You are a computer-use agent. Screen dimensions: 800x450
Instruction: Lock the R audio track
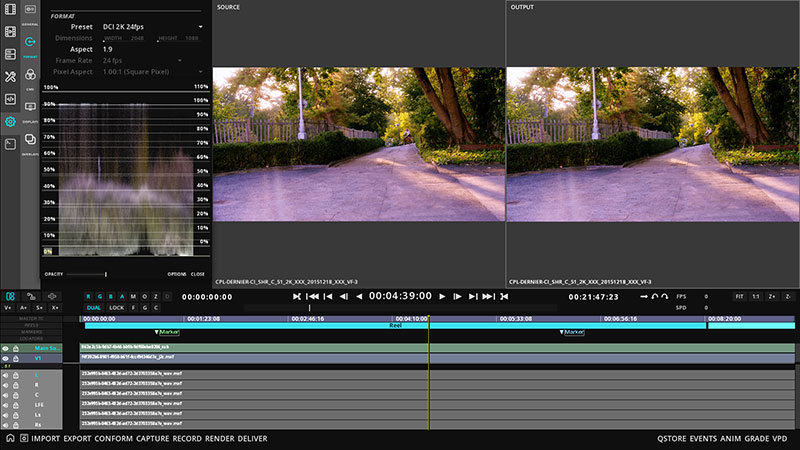[x=16, y=385]
